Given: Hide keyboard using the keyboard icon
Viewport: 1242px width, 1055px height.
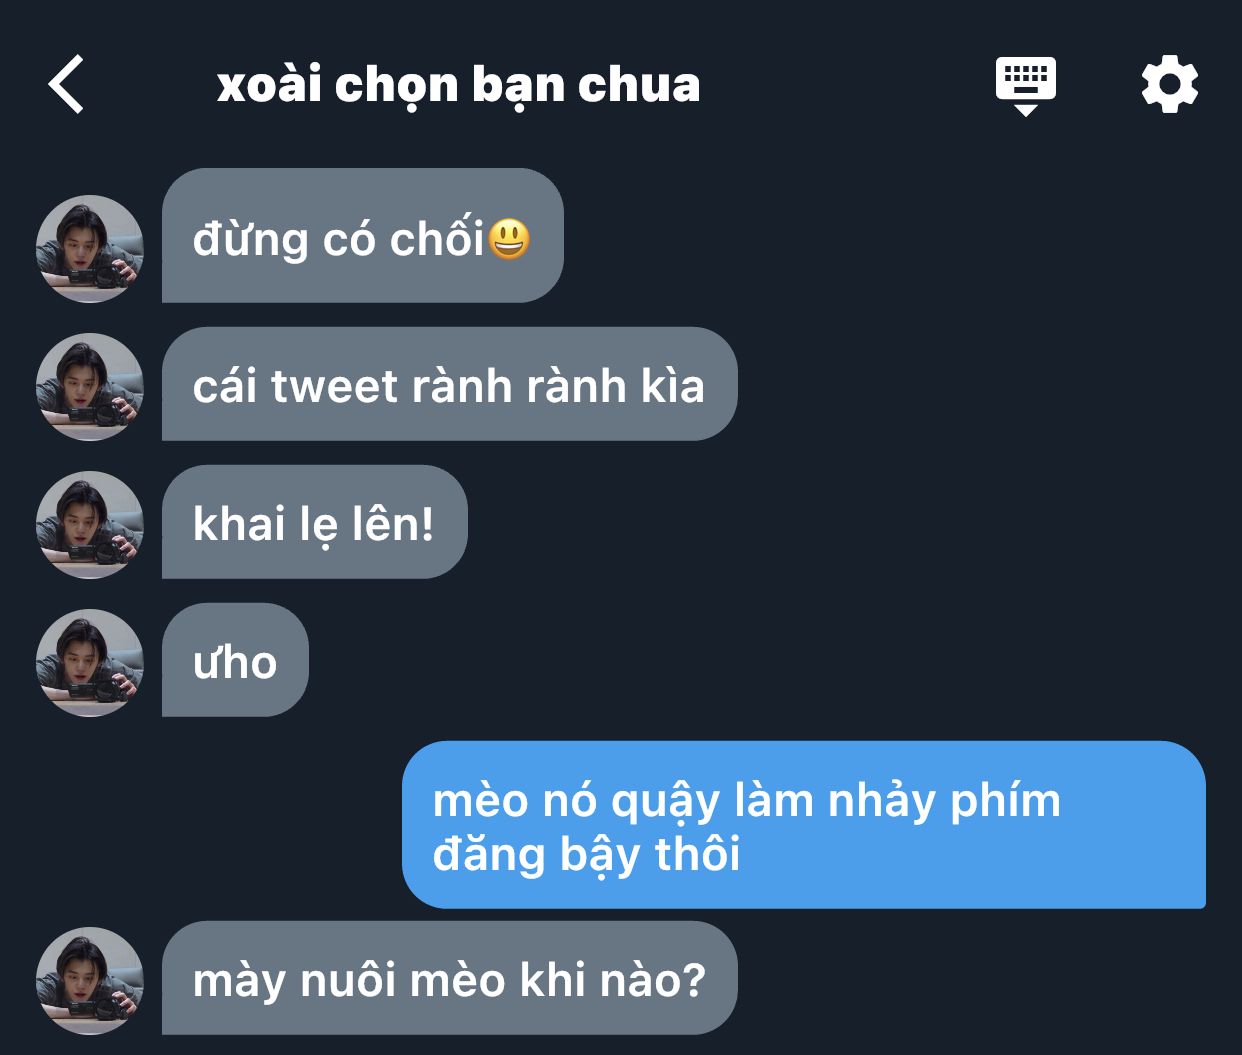Looking at the screenshot, I should tap(1026, 86).
